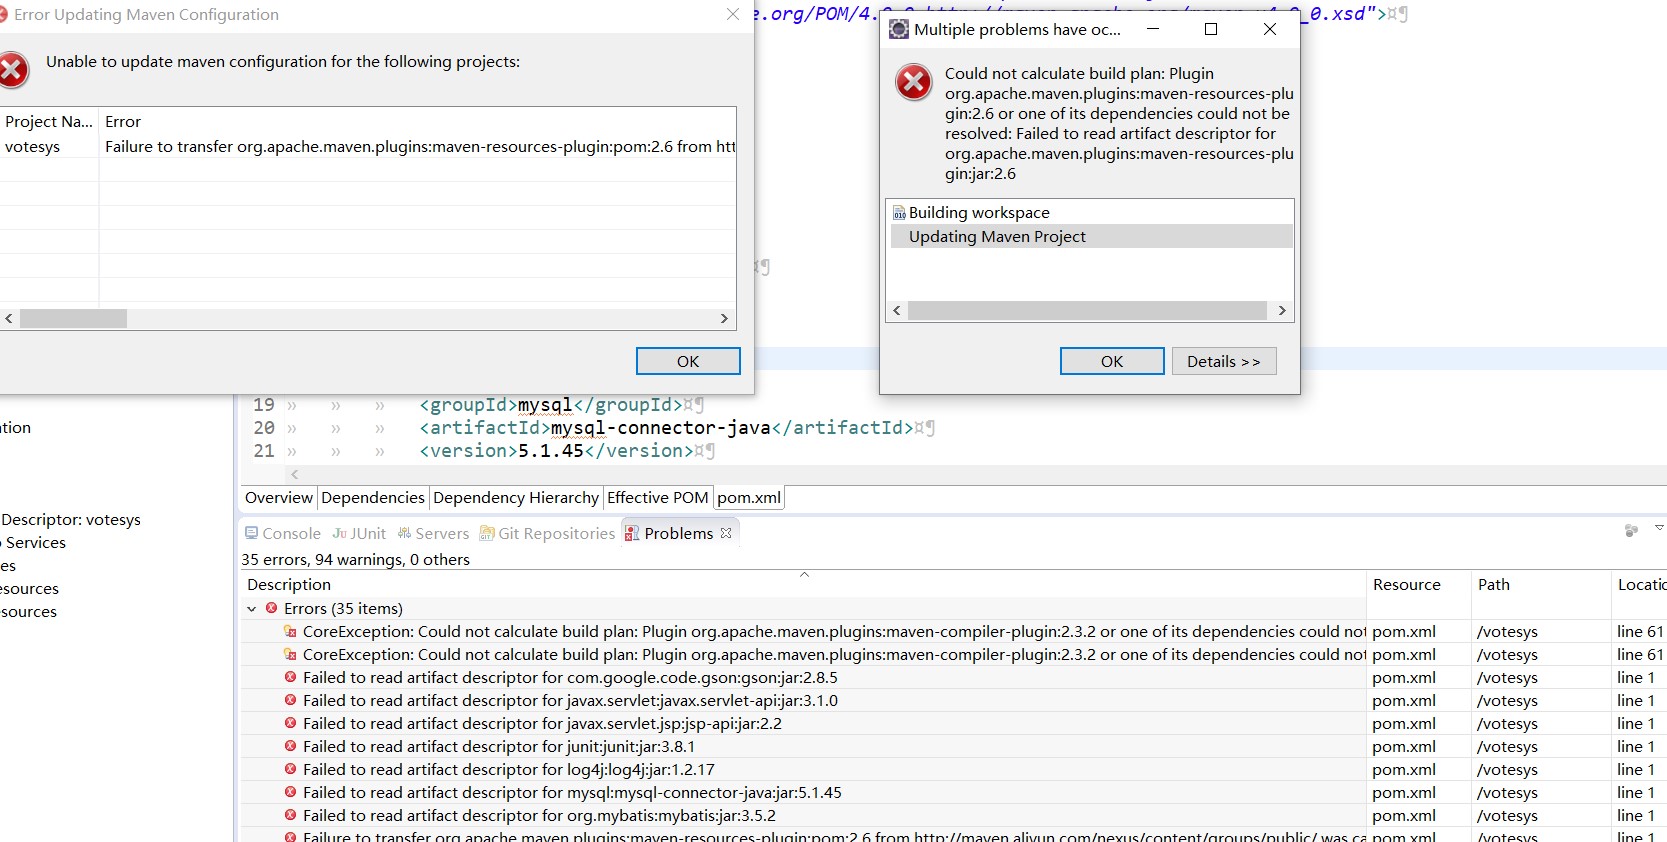Select the Updating Maven Project entry
The width and height of the screenshot is (1667, 842).
[x=1090, y=236]
